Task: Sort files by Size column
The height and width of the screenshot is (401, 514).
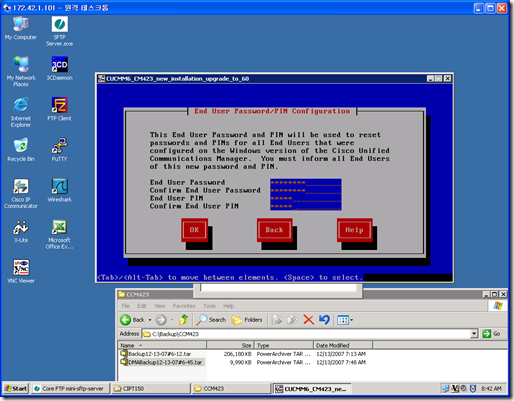Action: [230, 345]
